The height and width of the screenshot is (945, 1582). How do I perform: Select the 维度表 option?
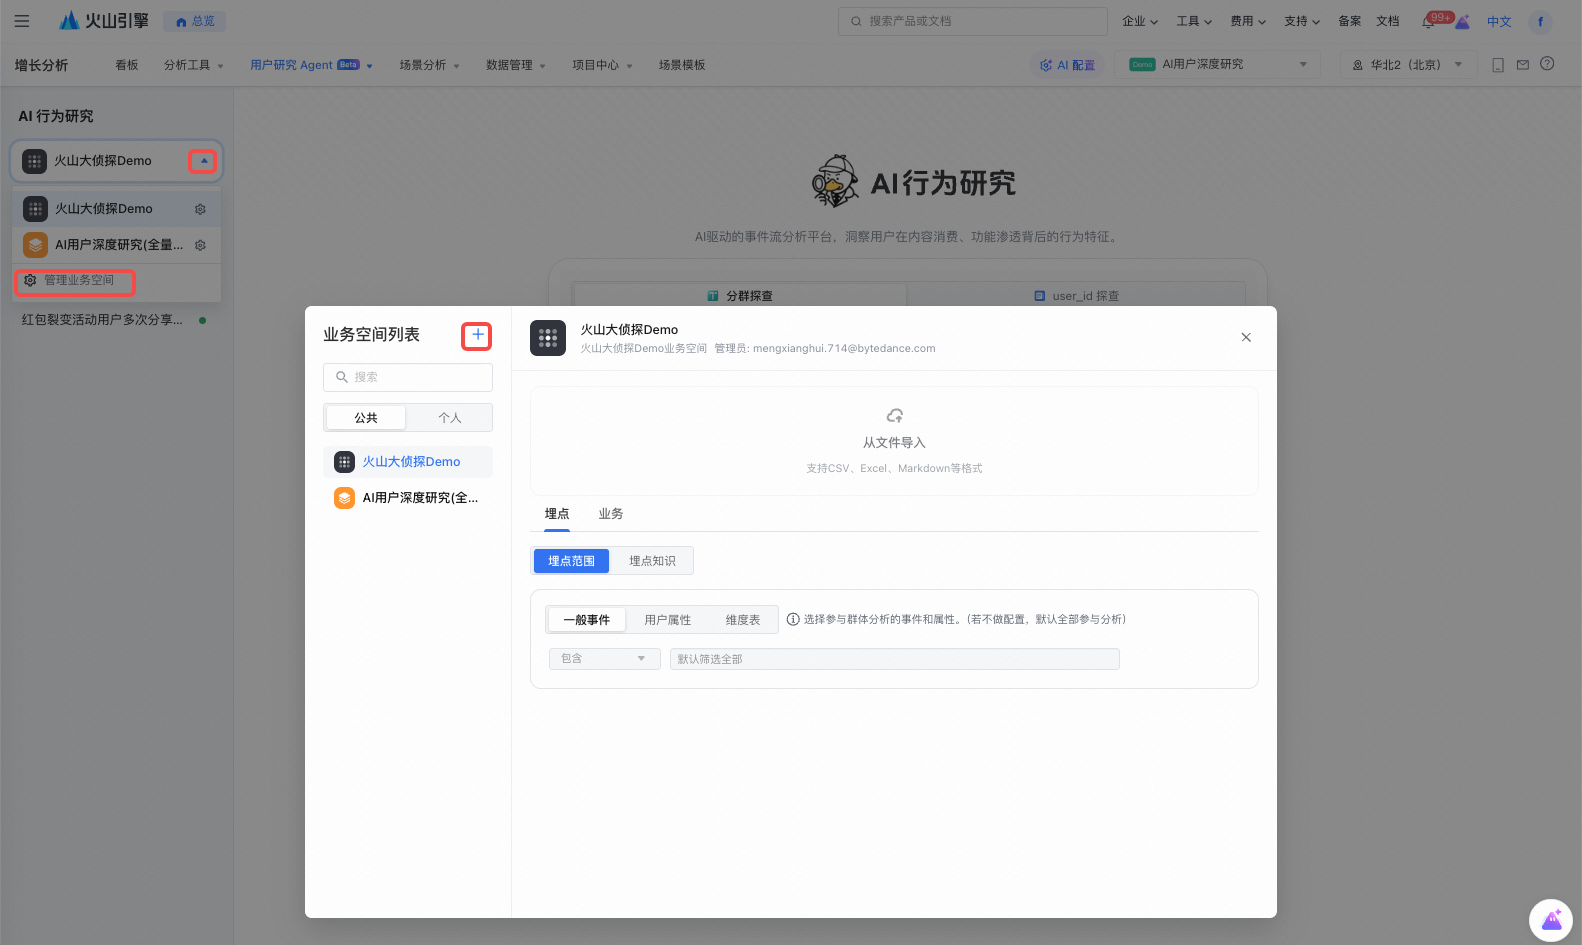click(x=743, y=620)
